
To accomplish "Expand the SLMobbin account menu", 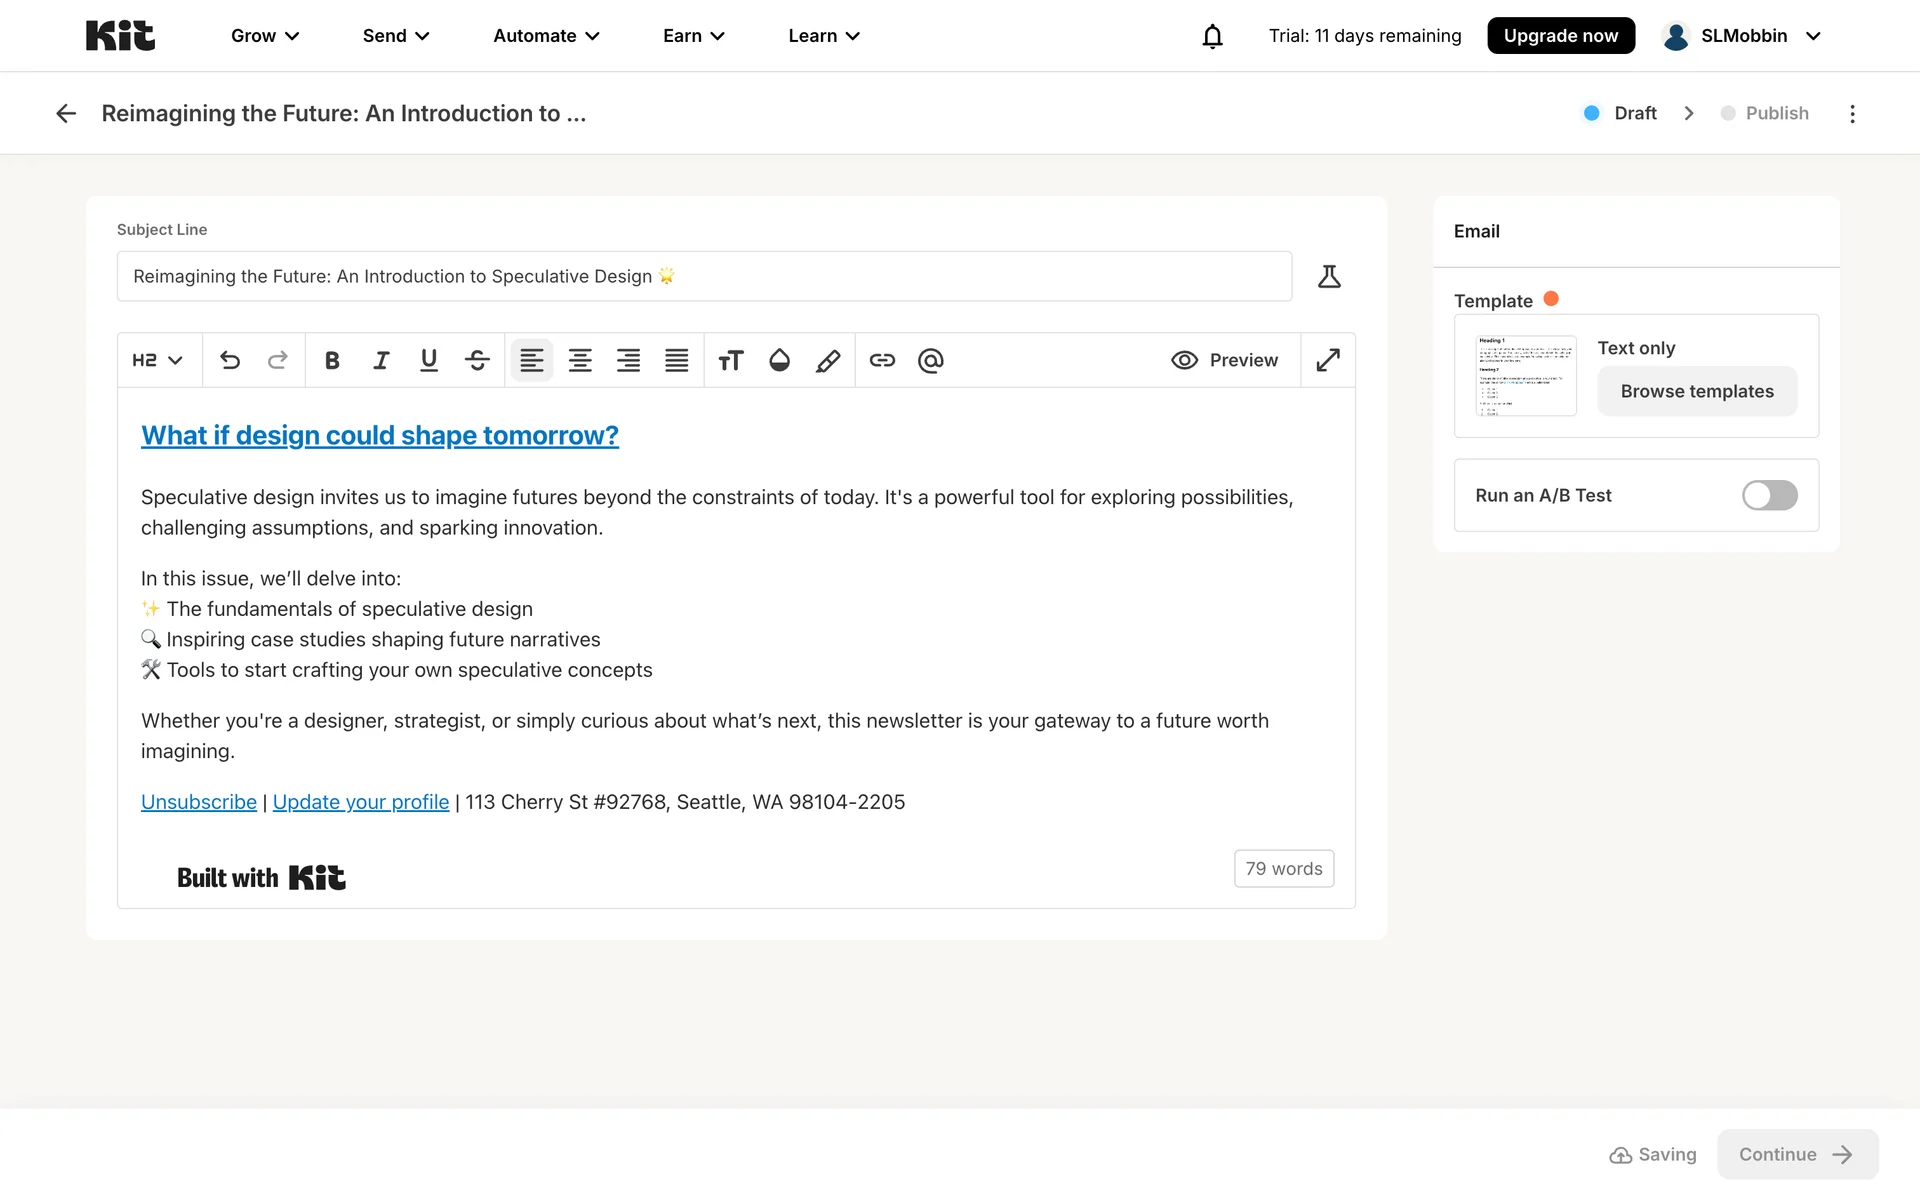I will click(x=1742, y=36).
